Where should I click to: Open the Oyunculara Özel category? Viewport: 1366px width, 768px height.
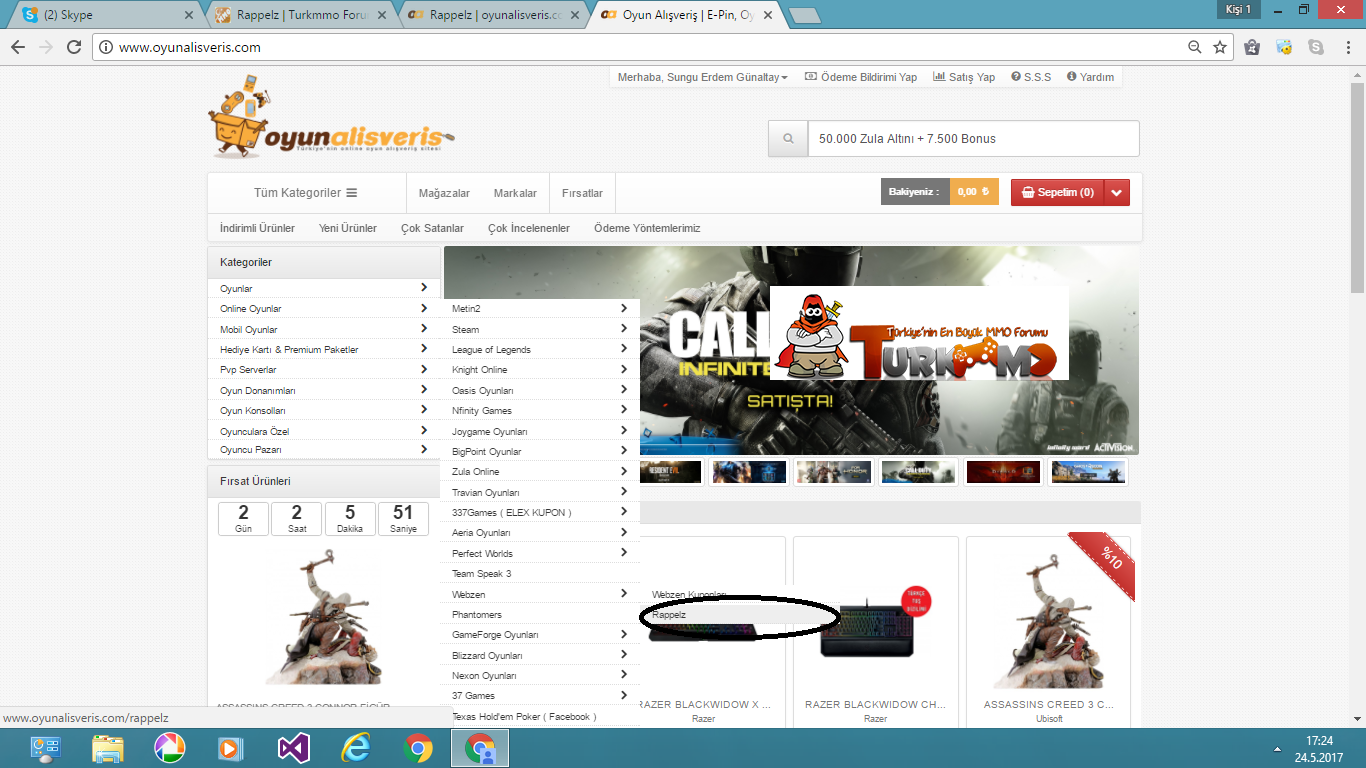pos(324,431)
